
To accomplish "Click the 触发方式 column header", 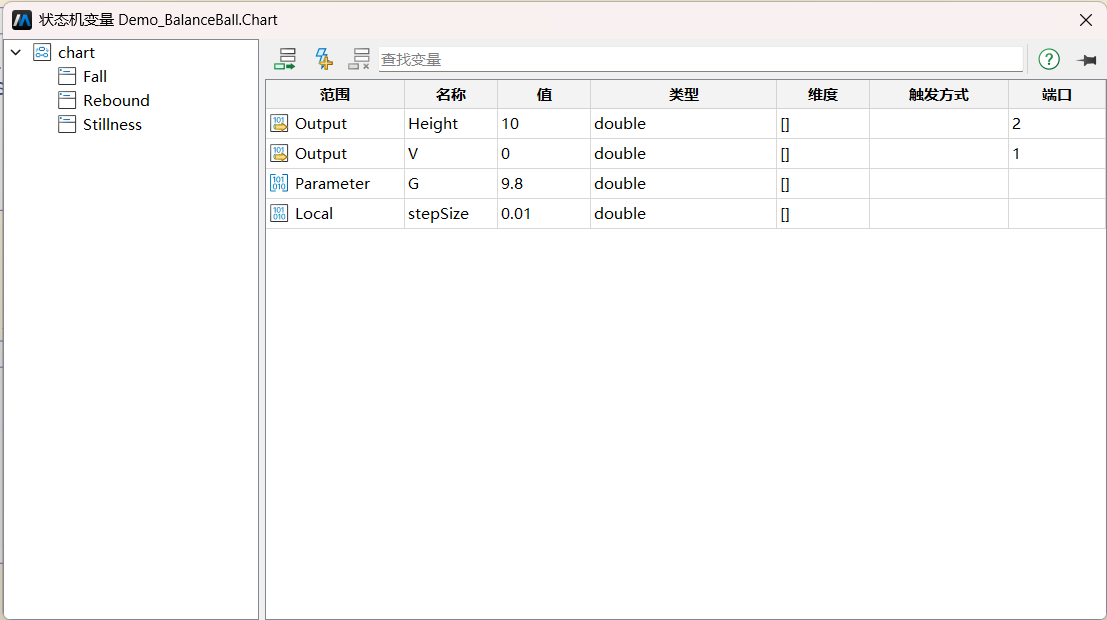I will (x=938, y=95).
